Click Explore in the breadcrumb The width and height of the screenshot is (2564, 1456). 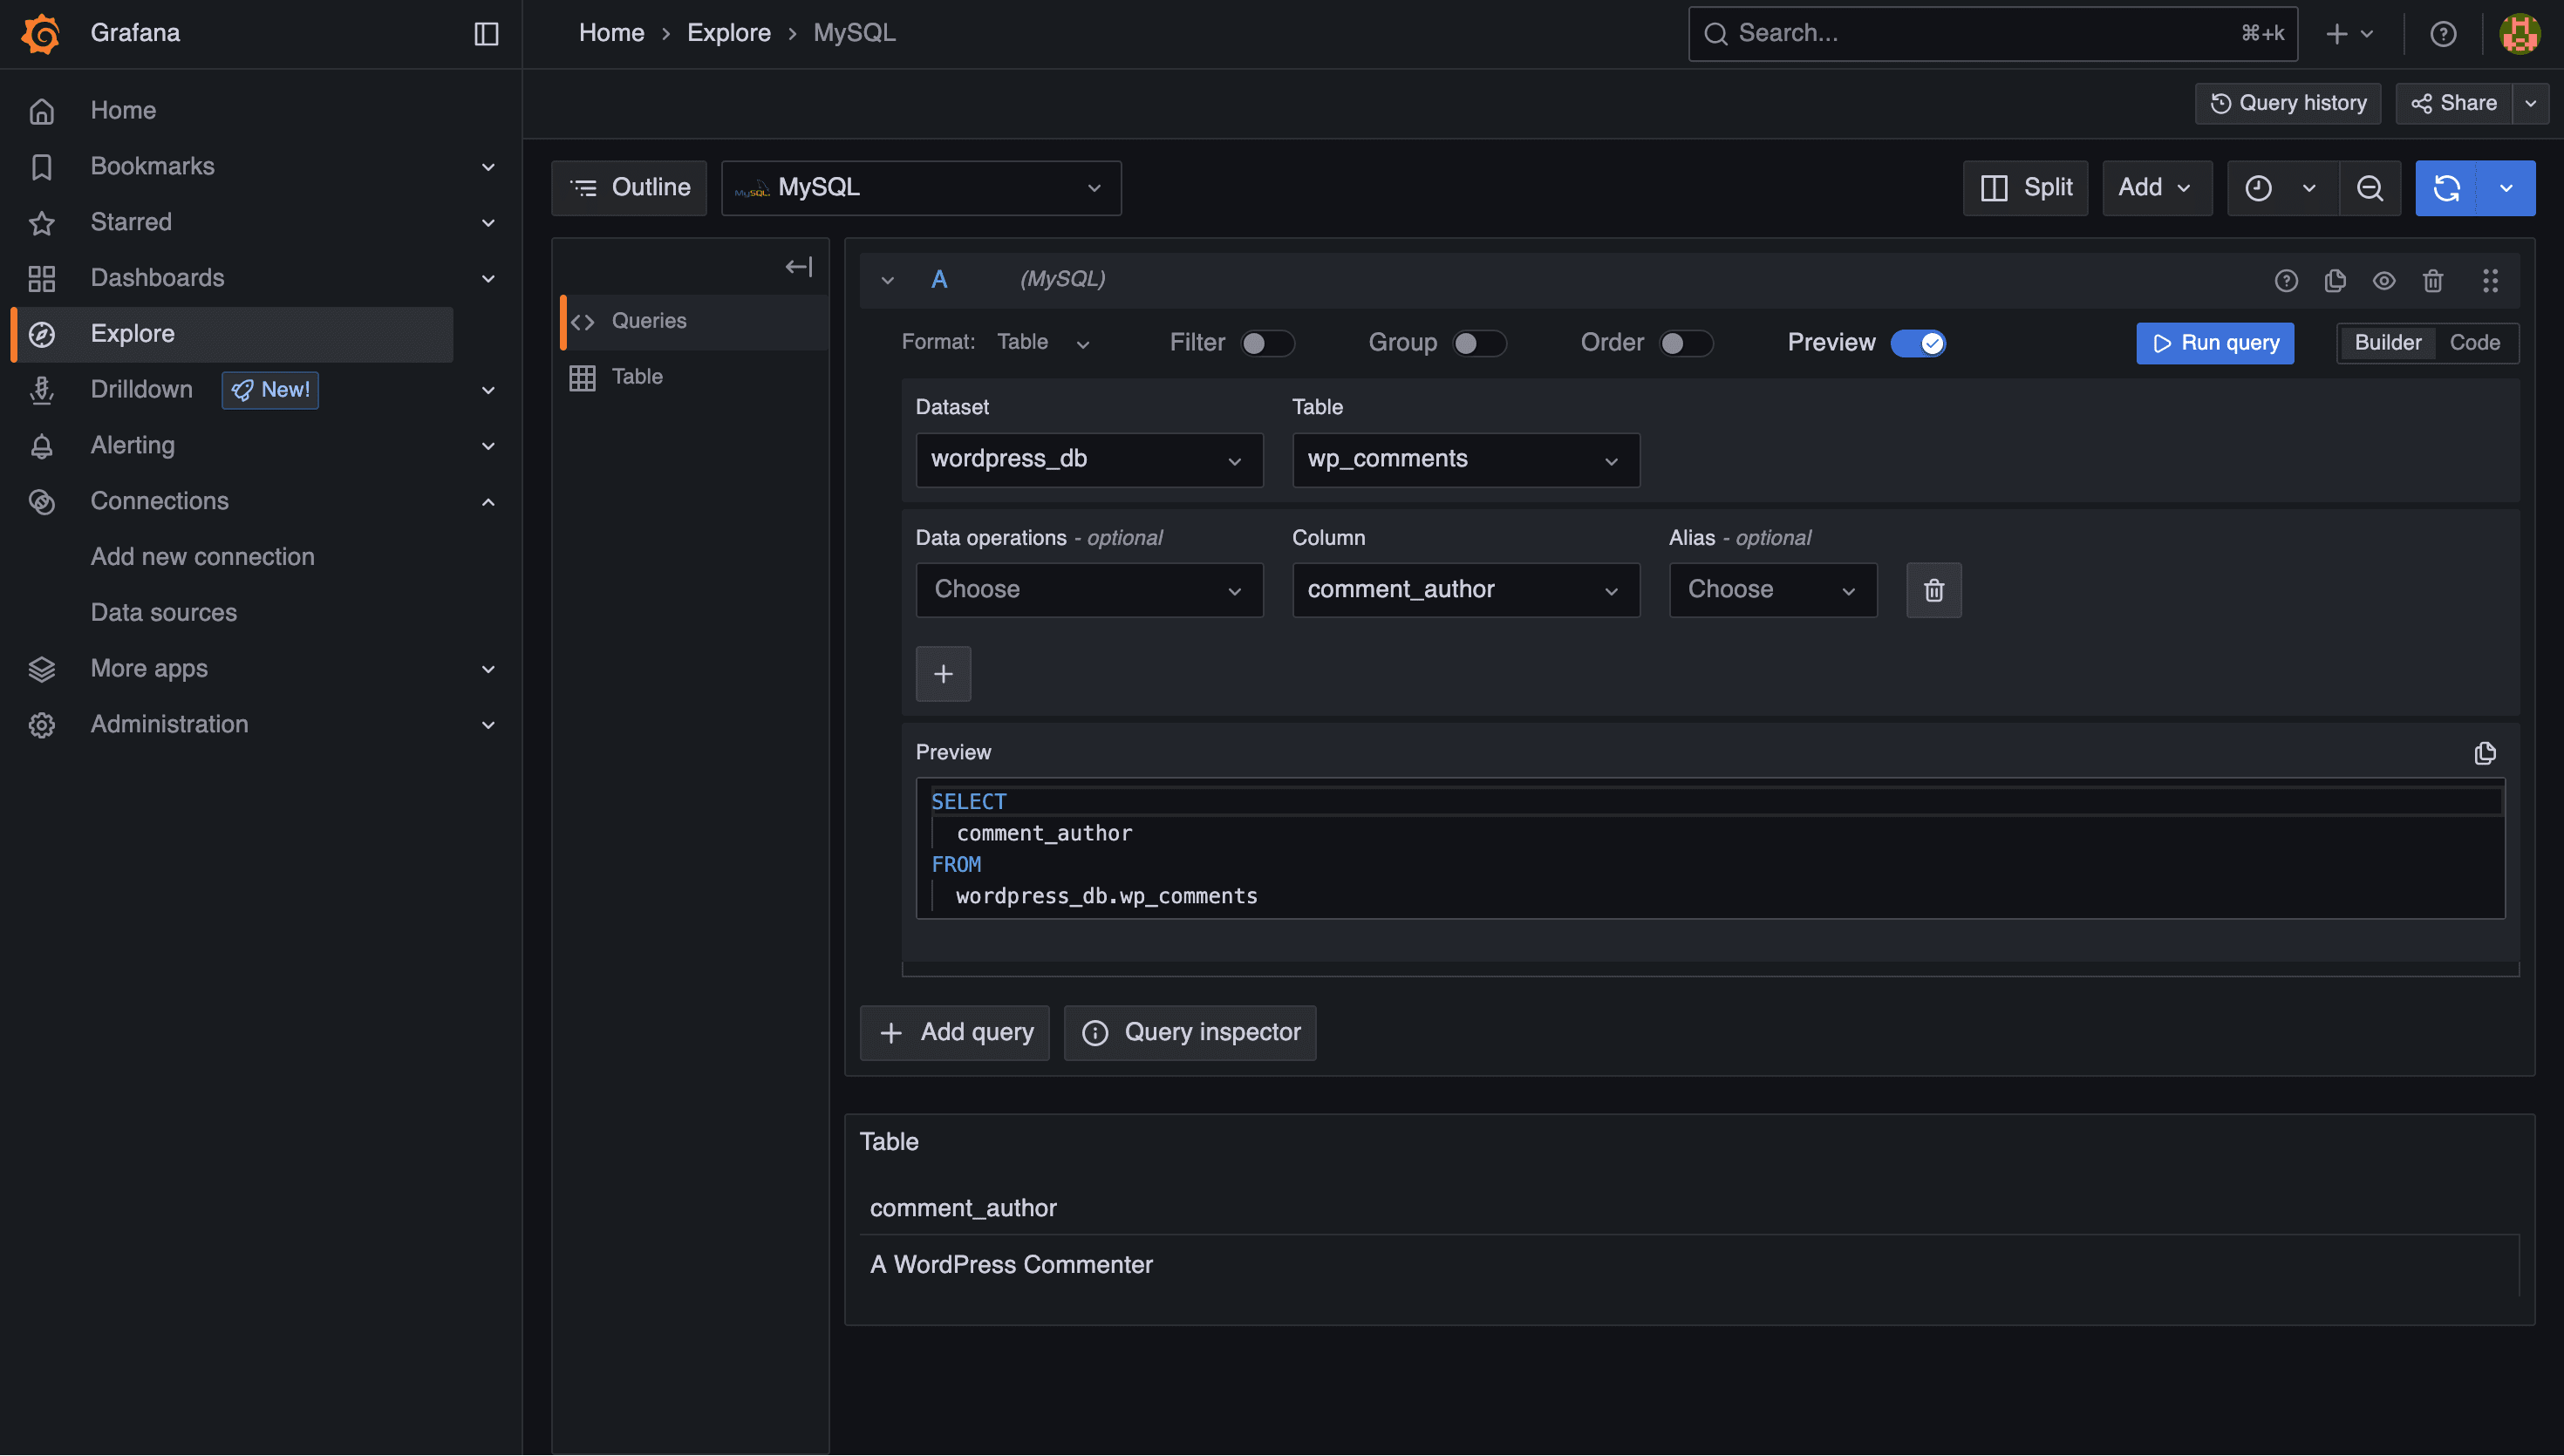pos(729,34)
